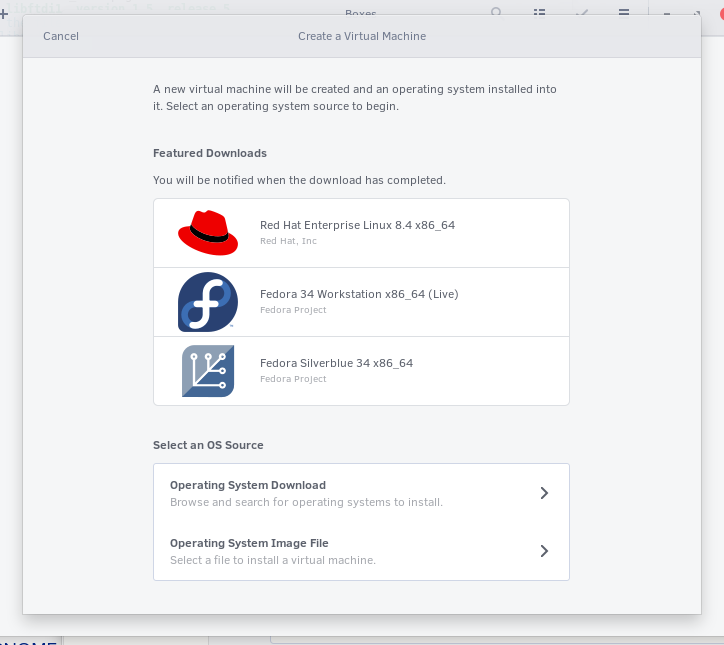Click the plus button in Boxes window
Screen dimensions: 724x645
click(x=4, y=13)
